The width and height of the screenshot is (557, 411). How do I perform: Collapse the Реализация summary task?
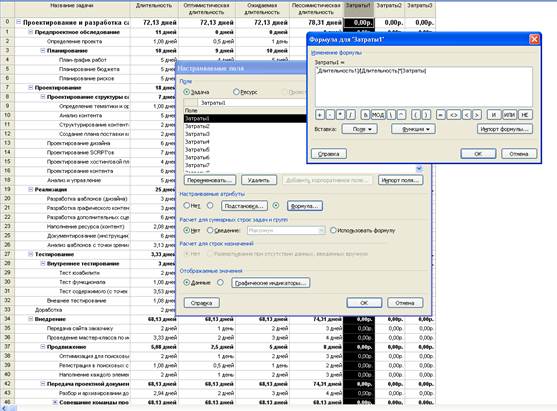31,189
